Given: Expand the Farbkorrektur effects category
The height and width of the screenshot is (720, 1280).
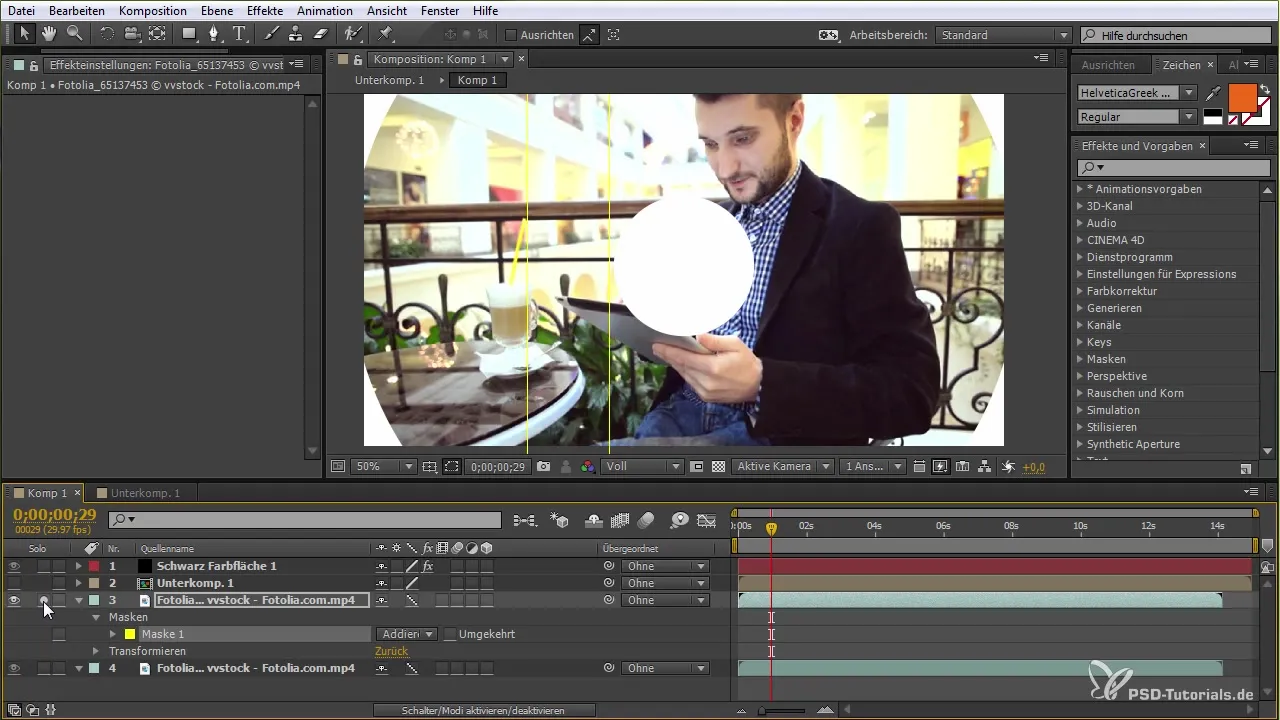Looking at the screenshot, I should (1080, 291).
